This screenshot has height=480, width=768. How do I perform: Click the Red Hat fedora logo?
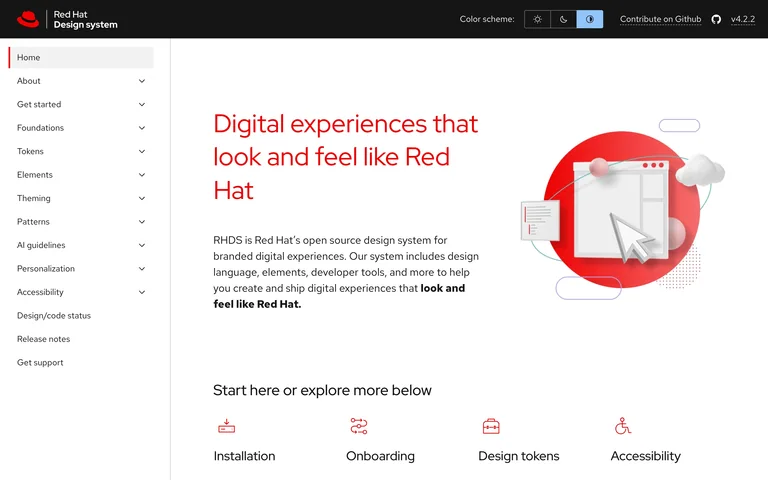point(27,19)
